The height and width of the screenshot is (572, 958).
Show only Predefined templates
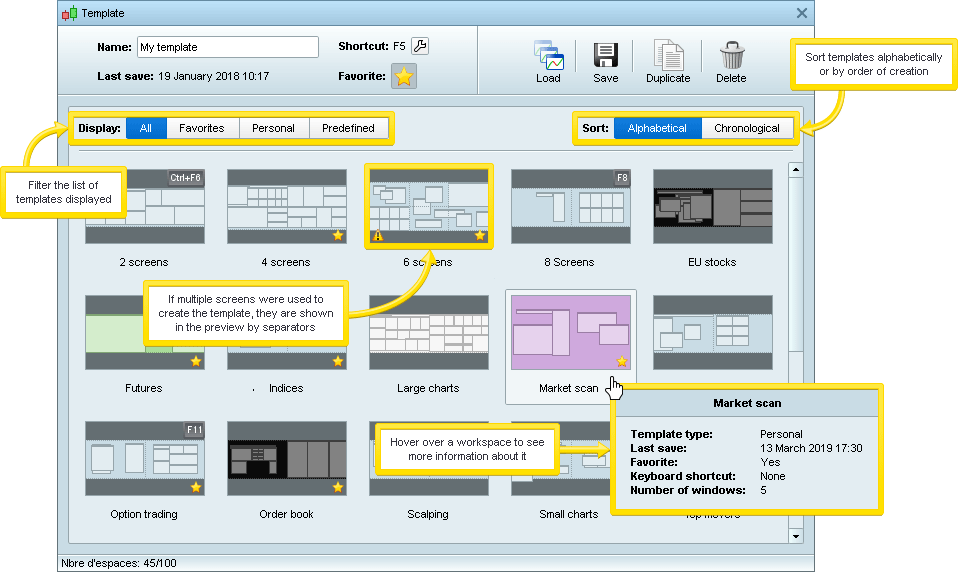(x=348, y=128)
